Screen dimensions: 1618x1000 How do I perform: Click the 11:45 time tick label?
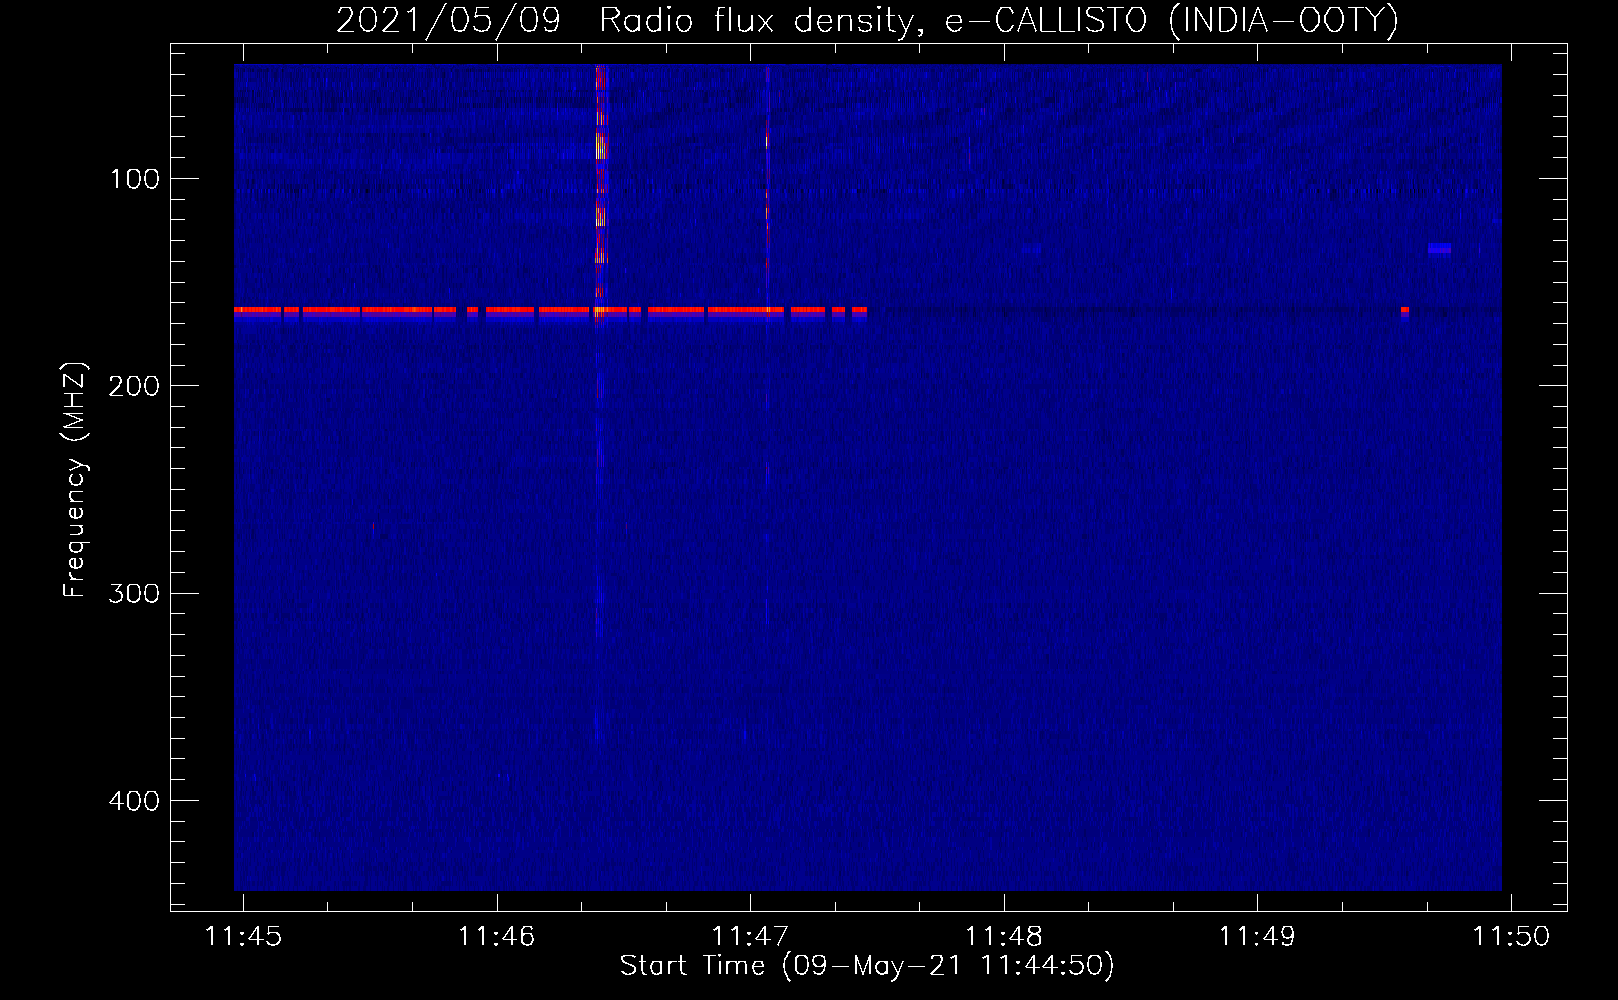[x=243, y=936]
